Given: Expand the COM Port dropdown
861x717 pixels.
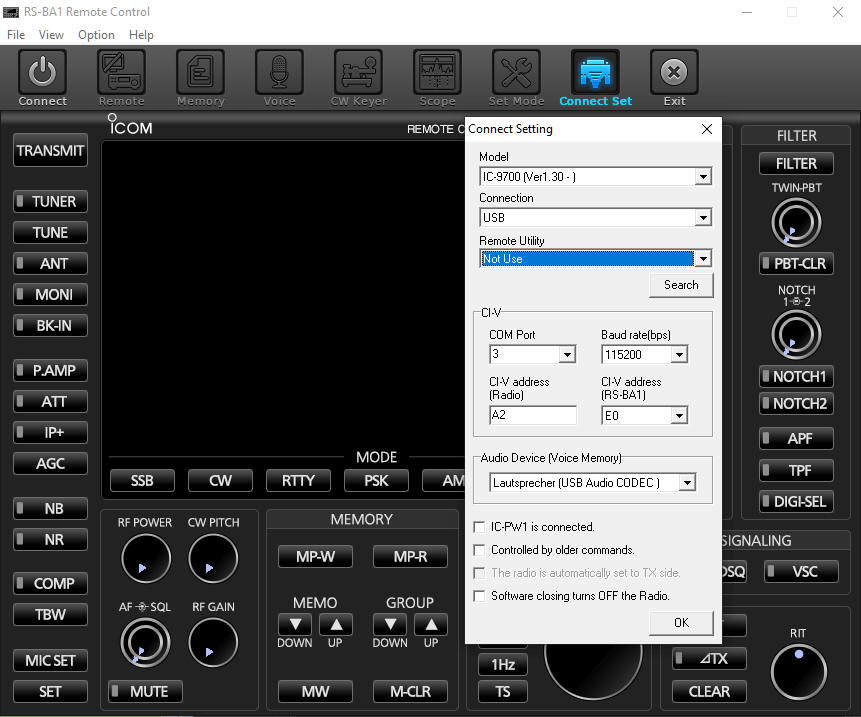Looking at the screenshot, I should [x=567, y=355].
